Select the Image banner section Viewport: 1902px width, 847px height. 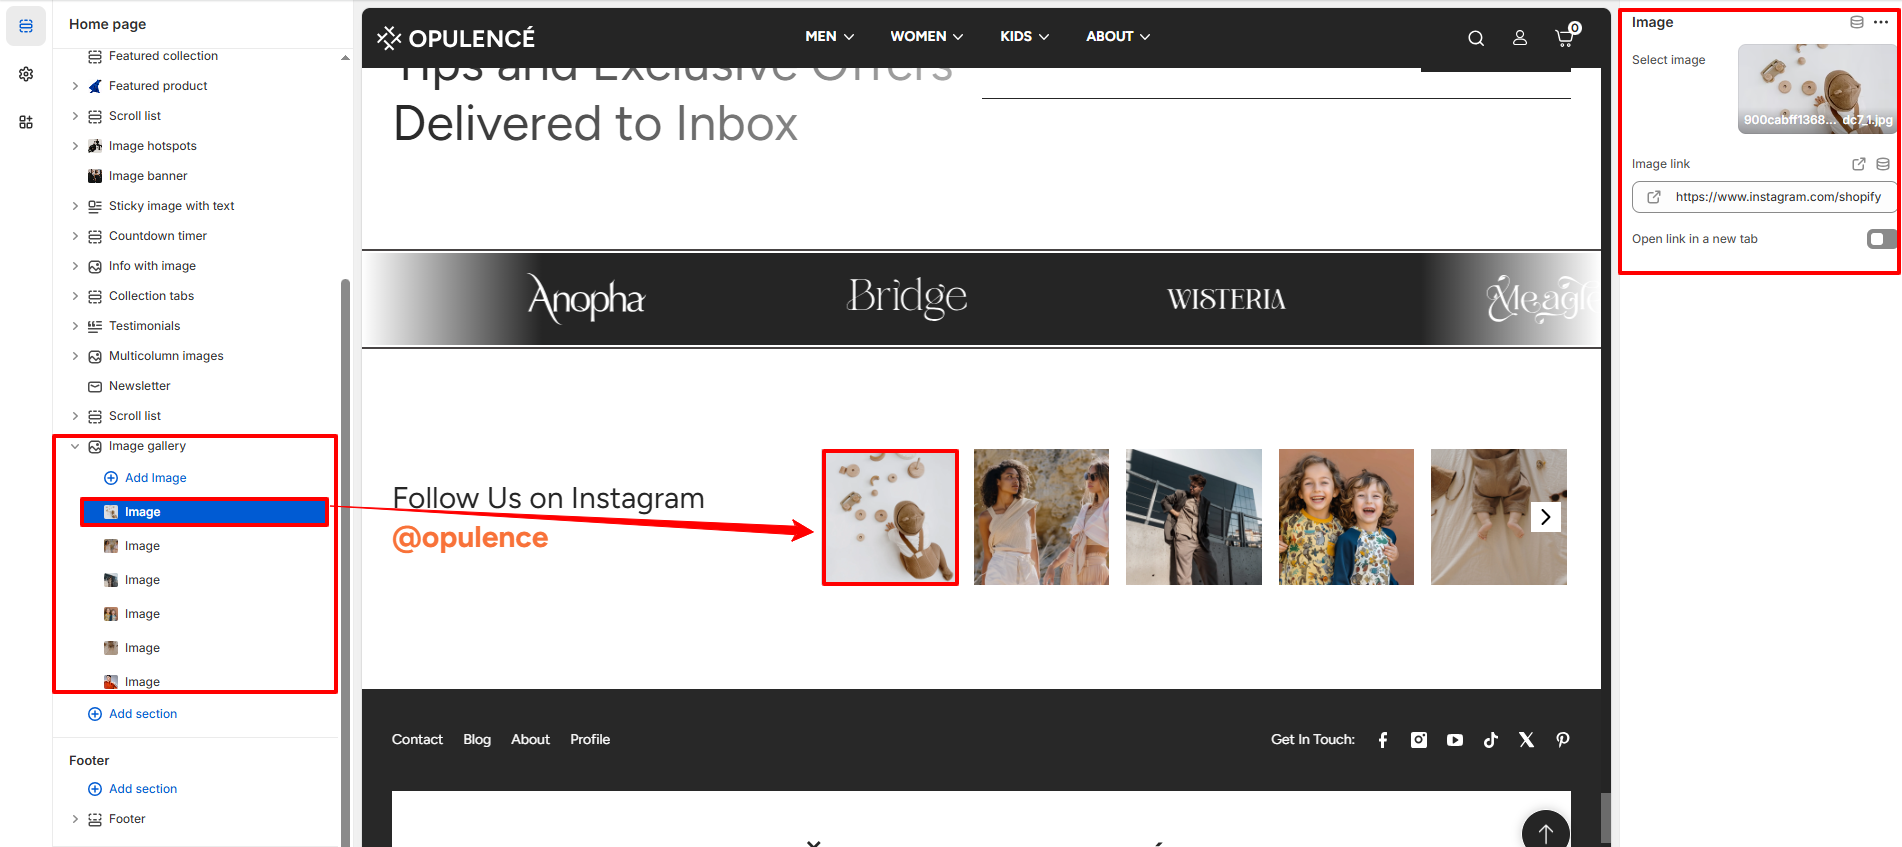(x=148, y=176)
